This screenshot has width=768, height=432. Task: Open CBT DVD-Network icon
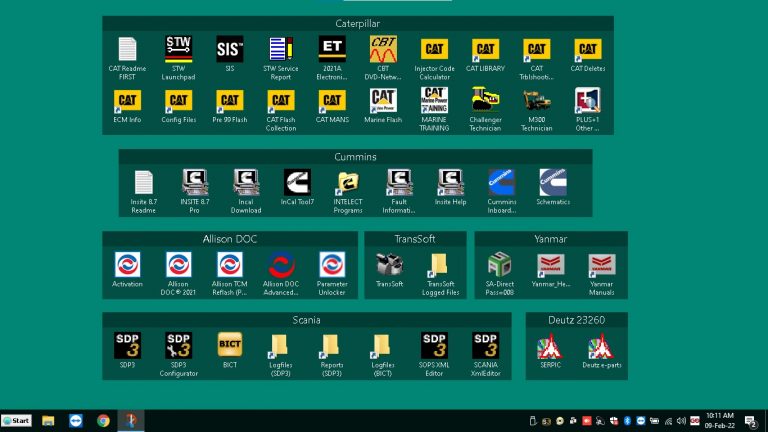[x=383, y=49]
